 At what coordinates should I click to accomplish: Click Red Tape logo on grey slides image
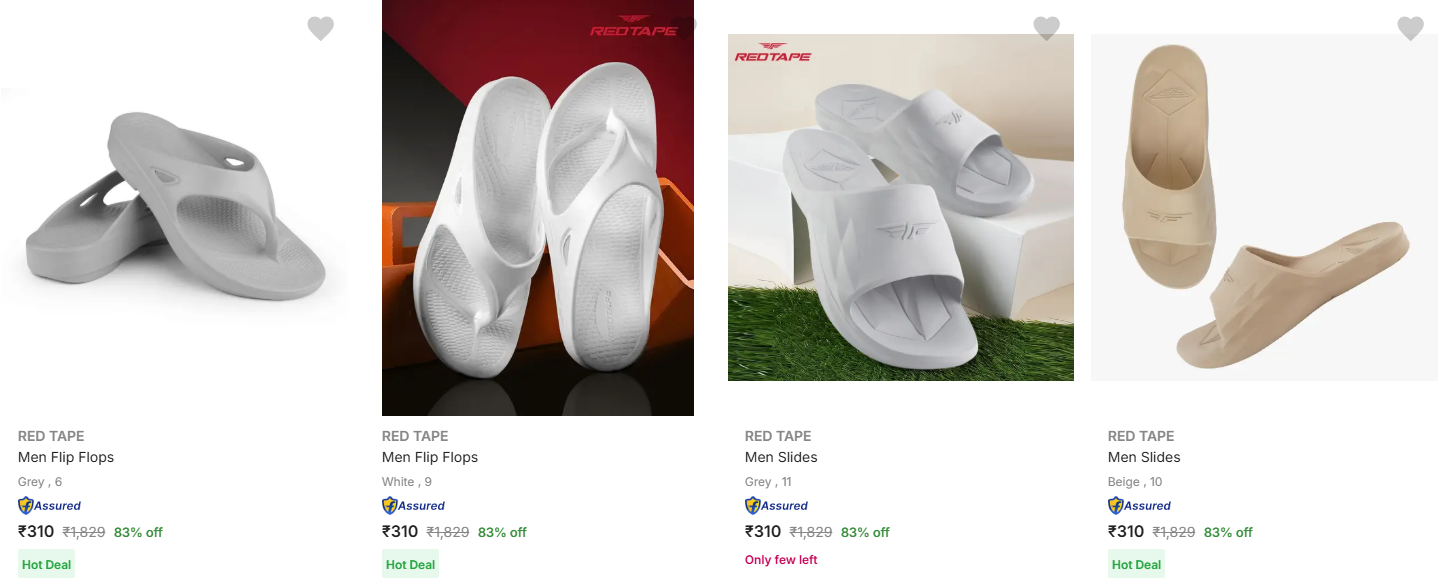pyautogui.click(x=773, y=52)
